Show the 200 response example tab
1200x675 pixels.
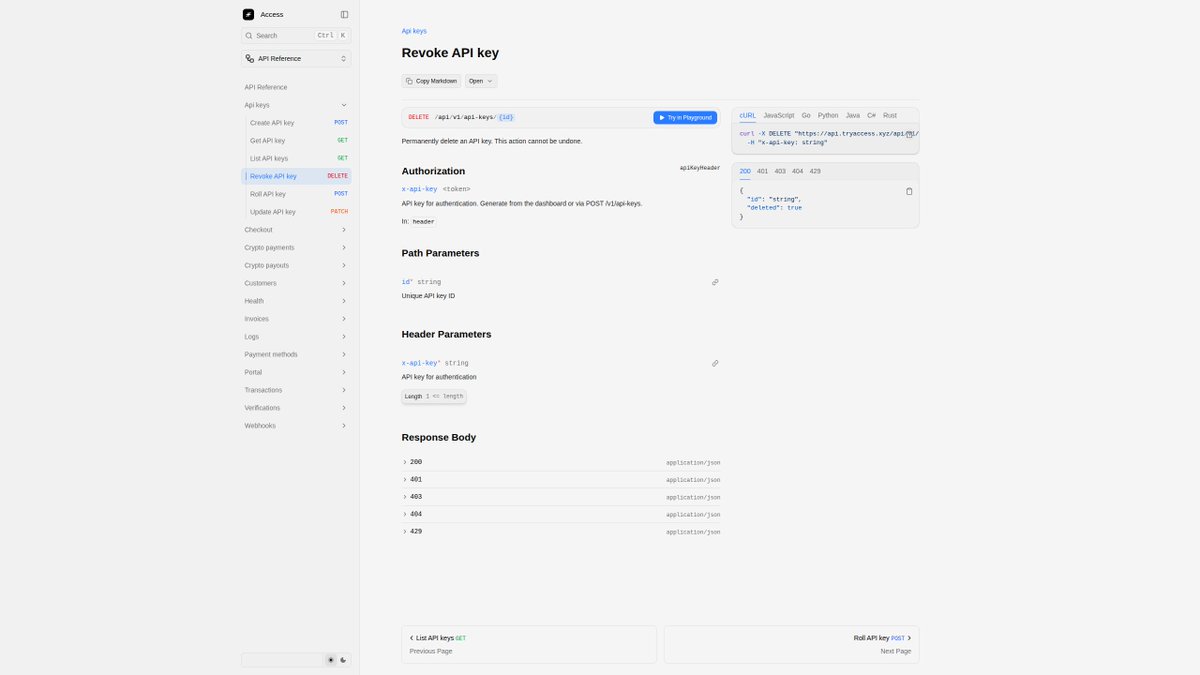(x=746, y=171)
